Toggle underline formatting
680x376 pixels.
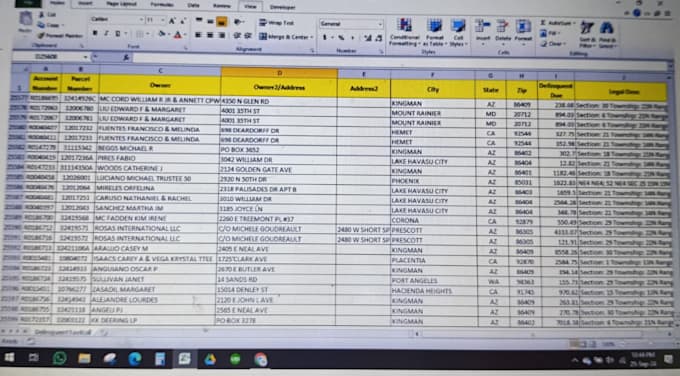[117, 33]
